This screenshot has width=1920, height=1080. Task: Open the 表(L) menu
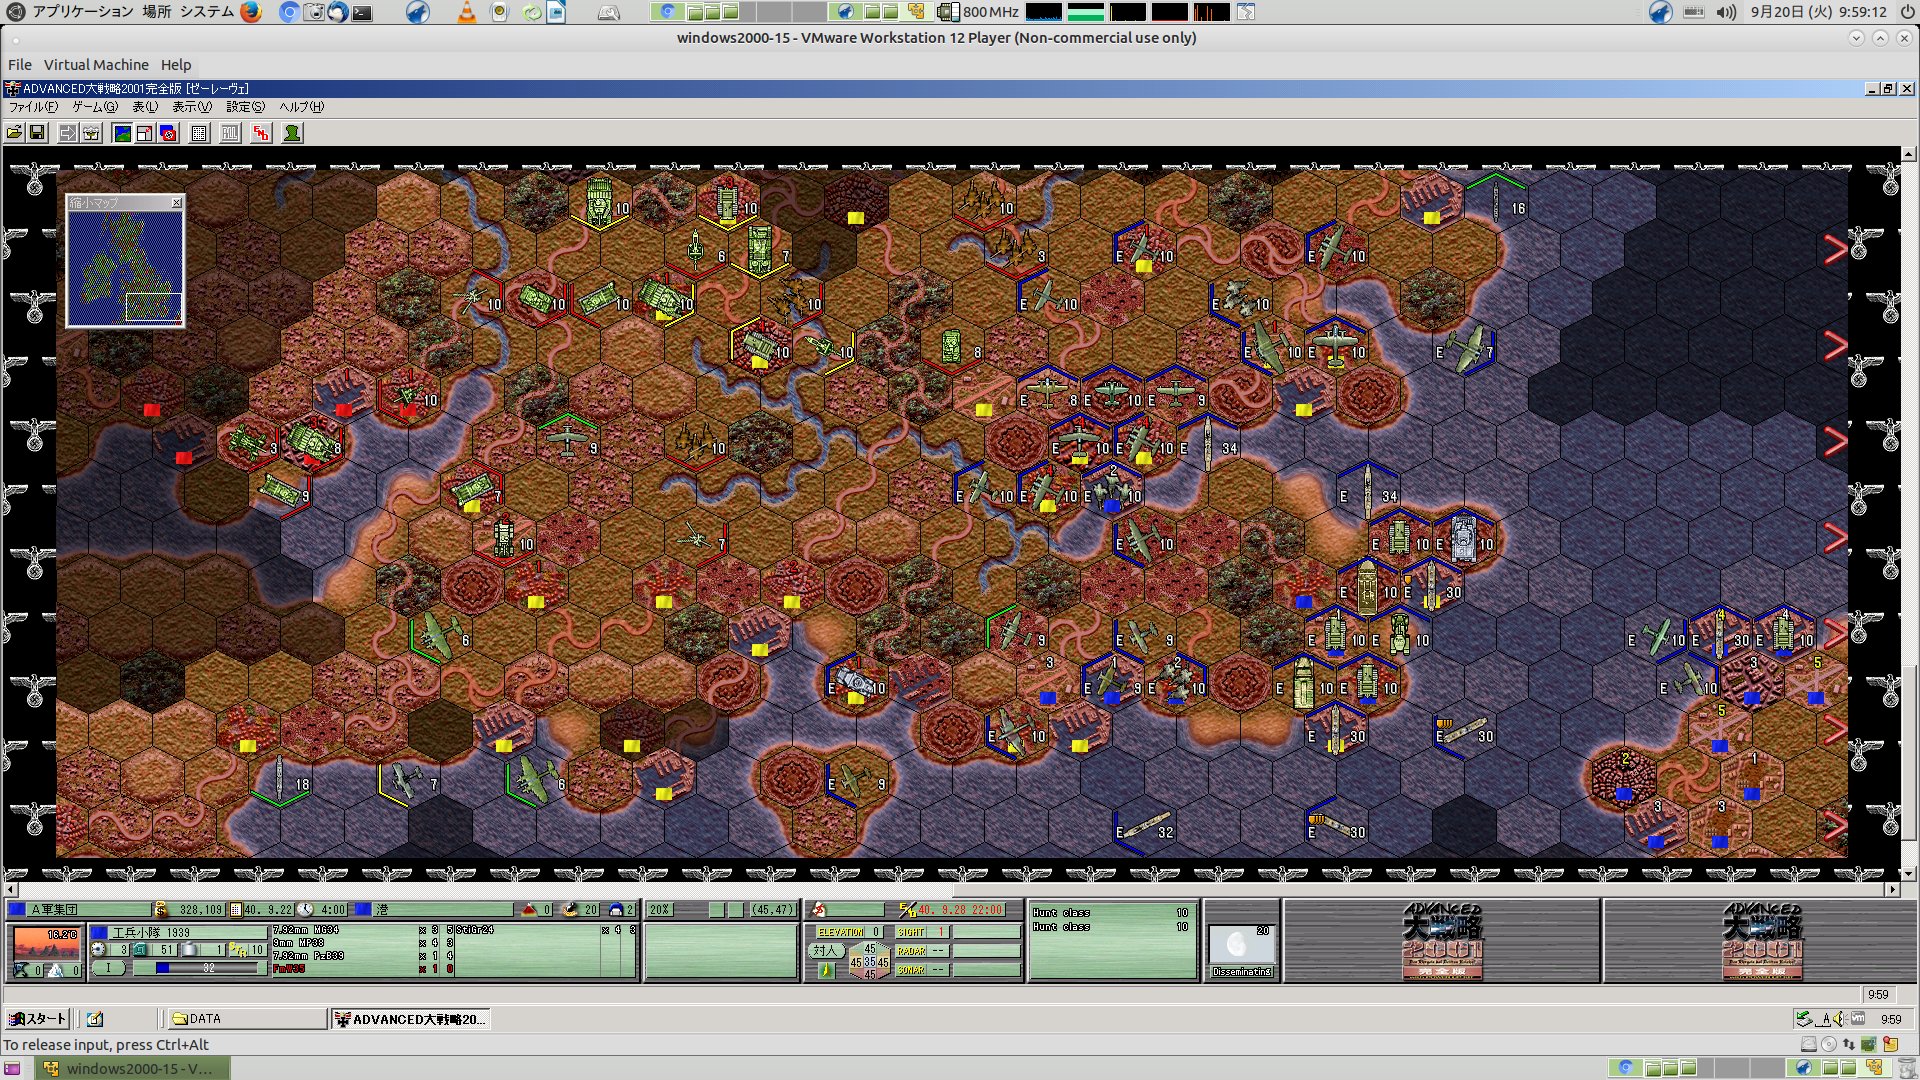[145, 107]
